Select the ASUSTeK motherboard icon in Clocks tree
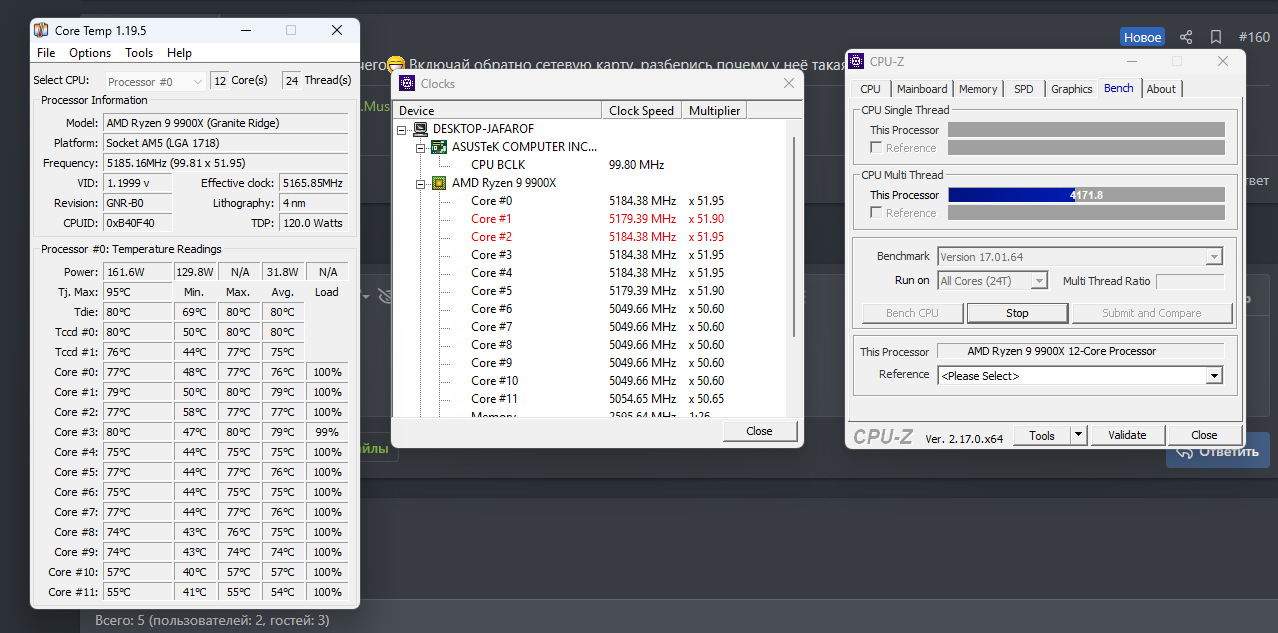 click(x=439, y=147)
